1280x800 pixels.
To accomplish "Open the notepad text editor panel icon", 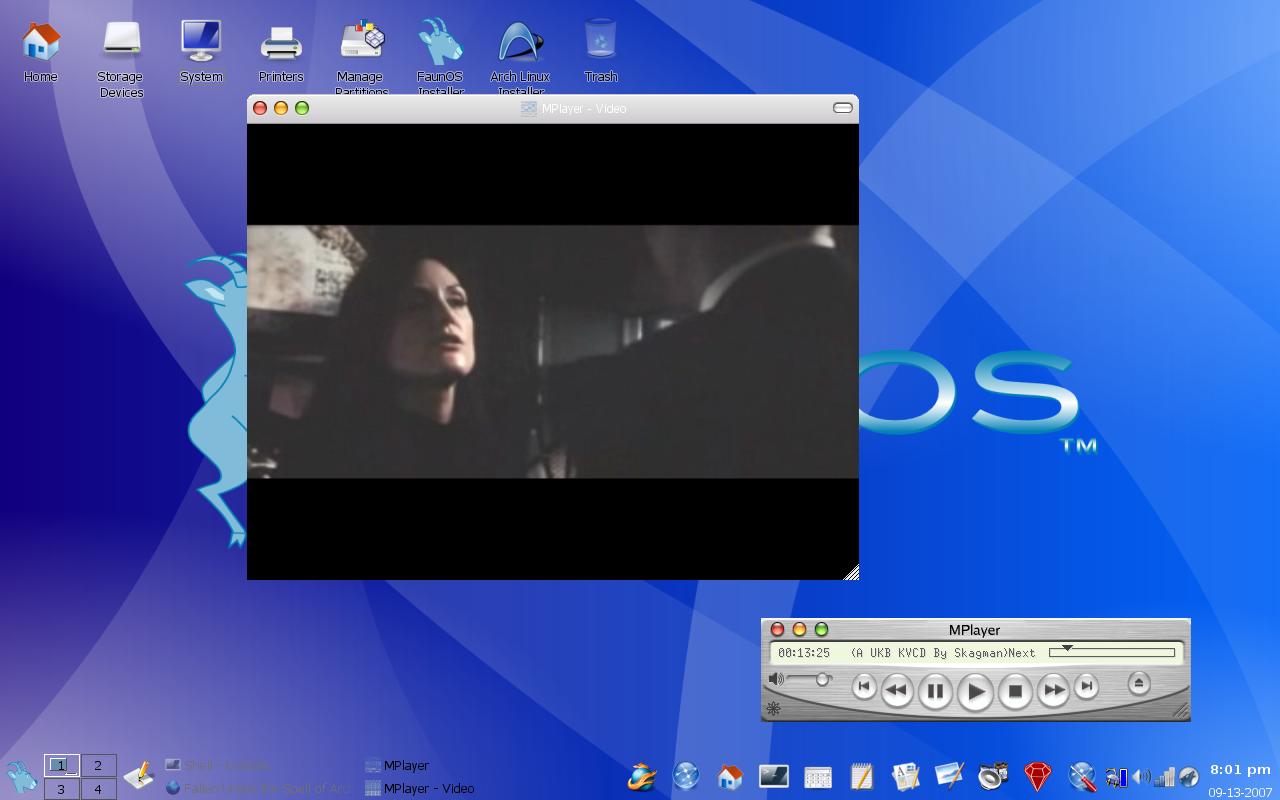I will [x=862, y=776].
